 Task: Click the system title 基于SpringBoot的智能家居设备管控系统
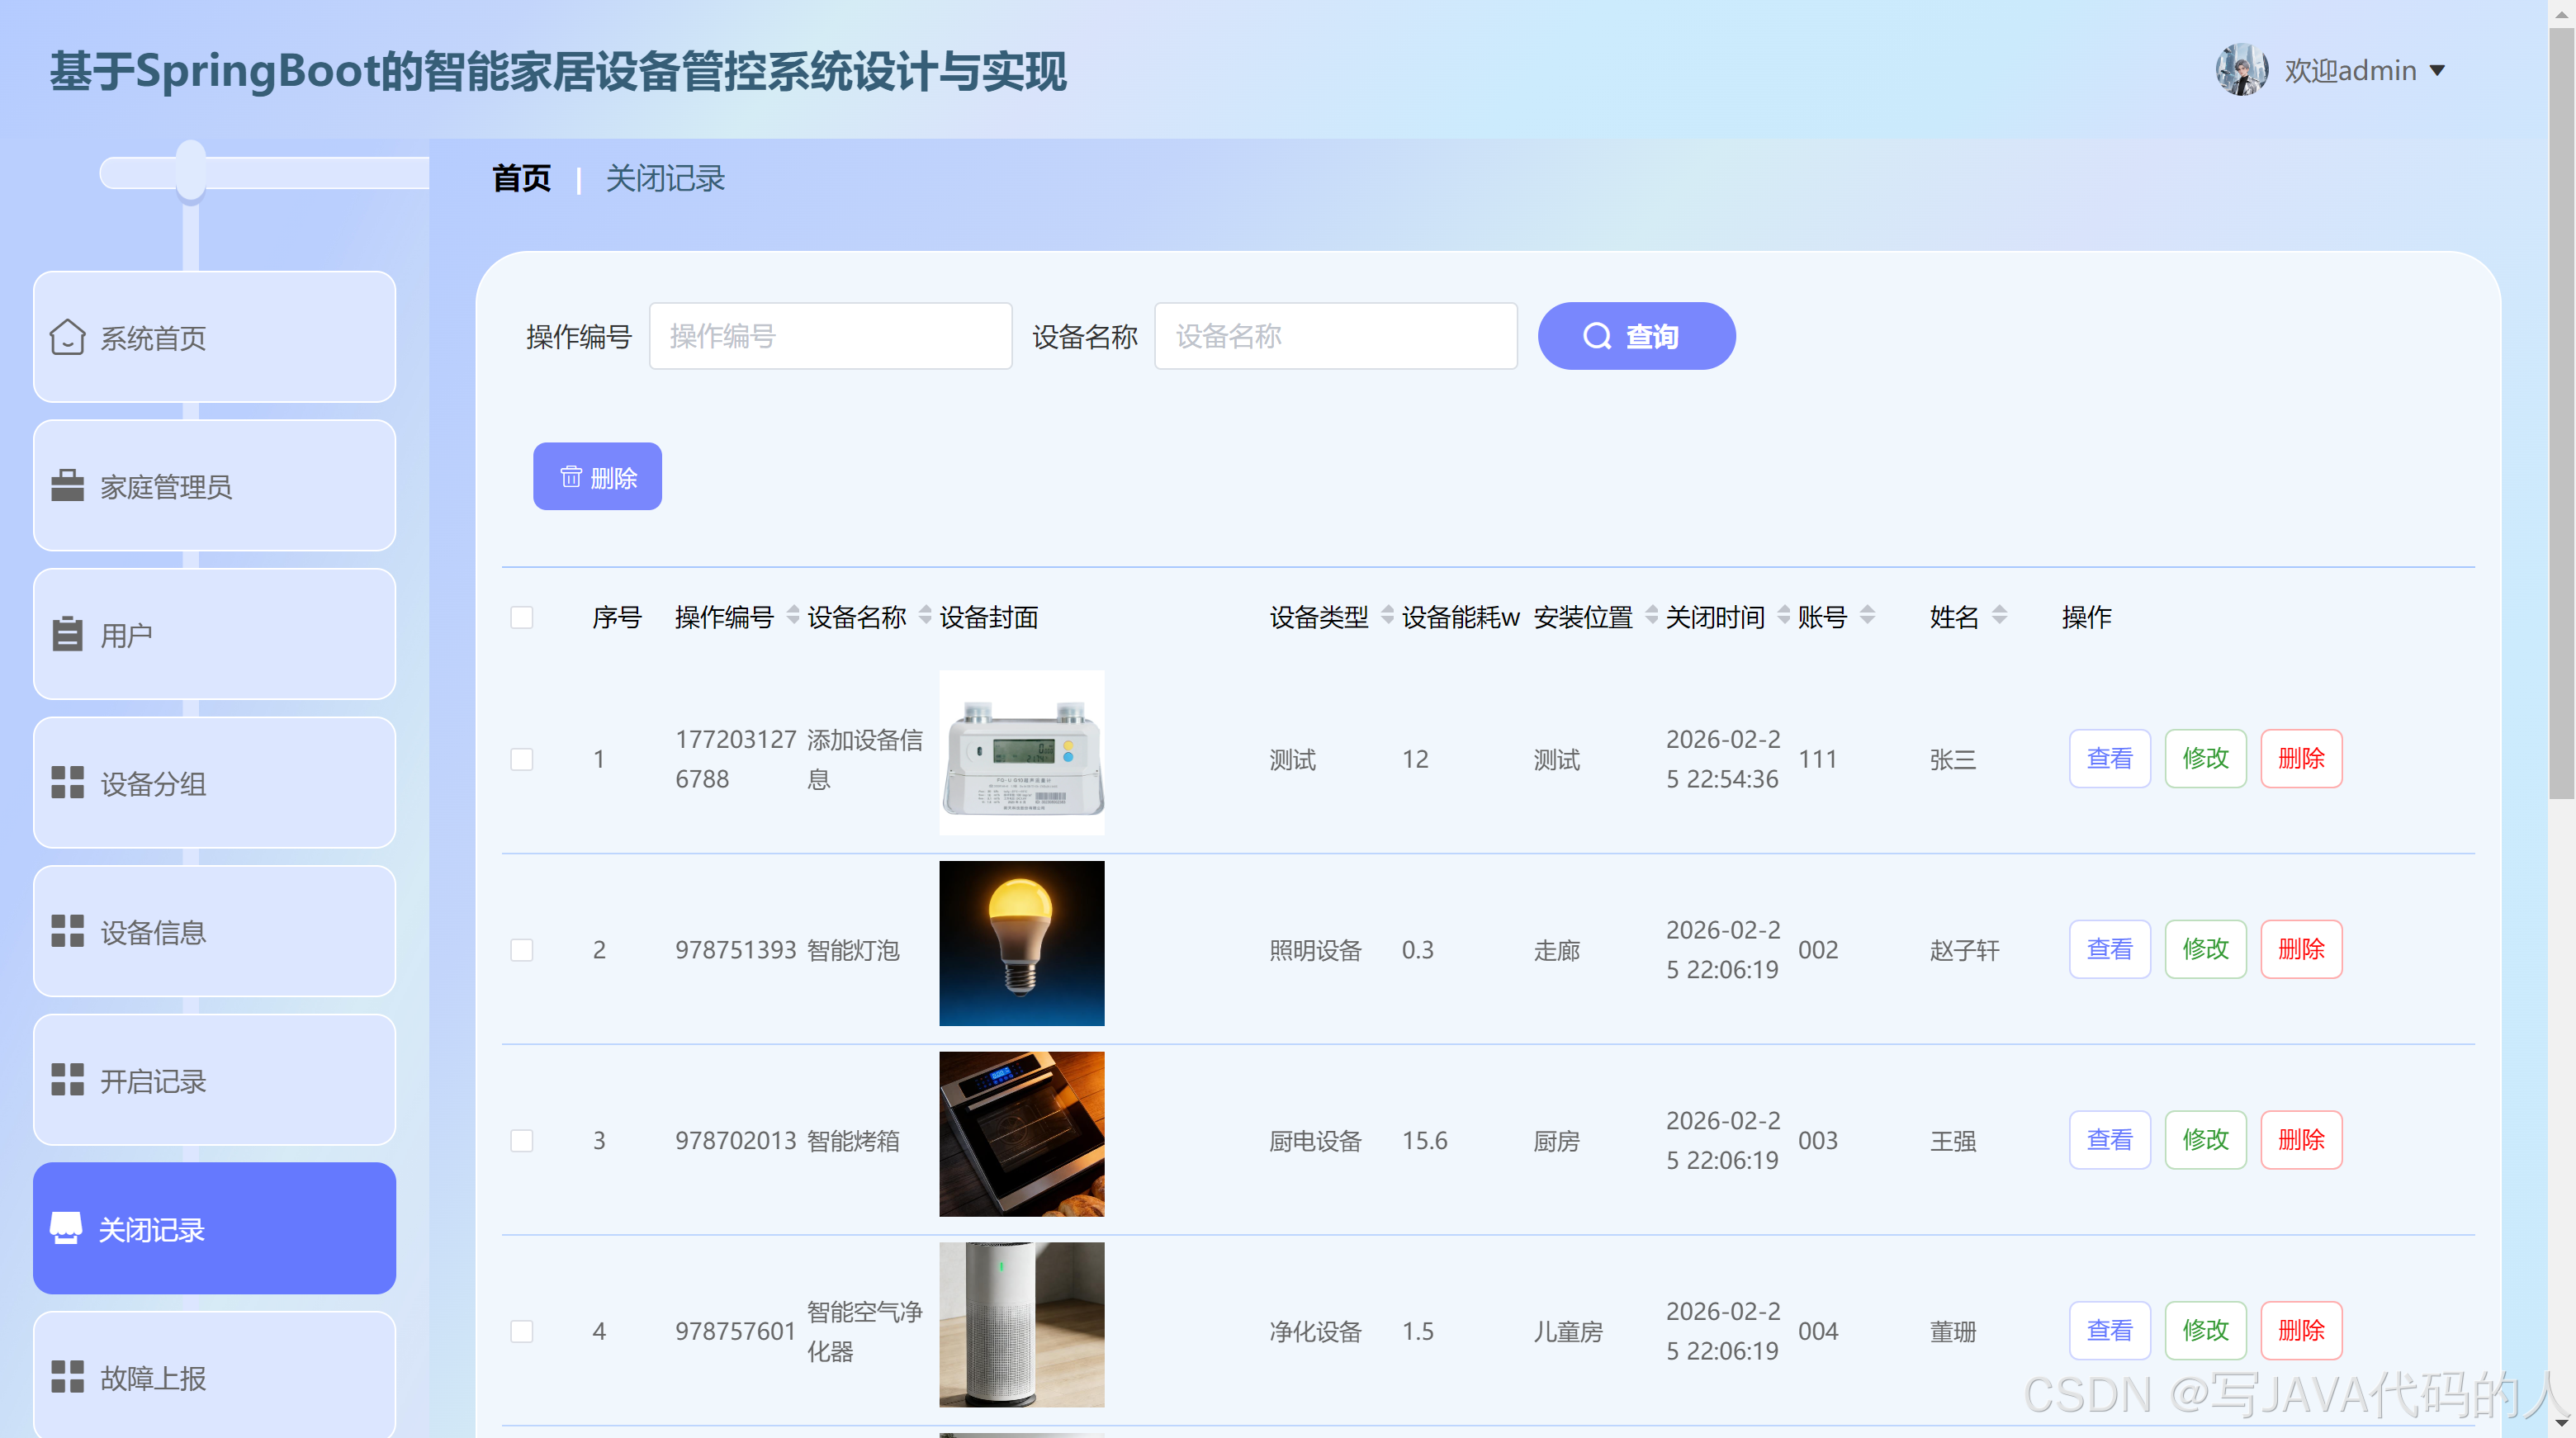558,71
